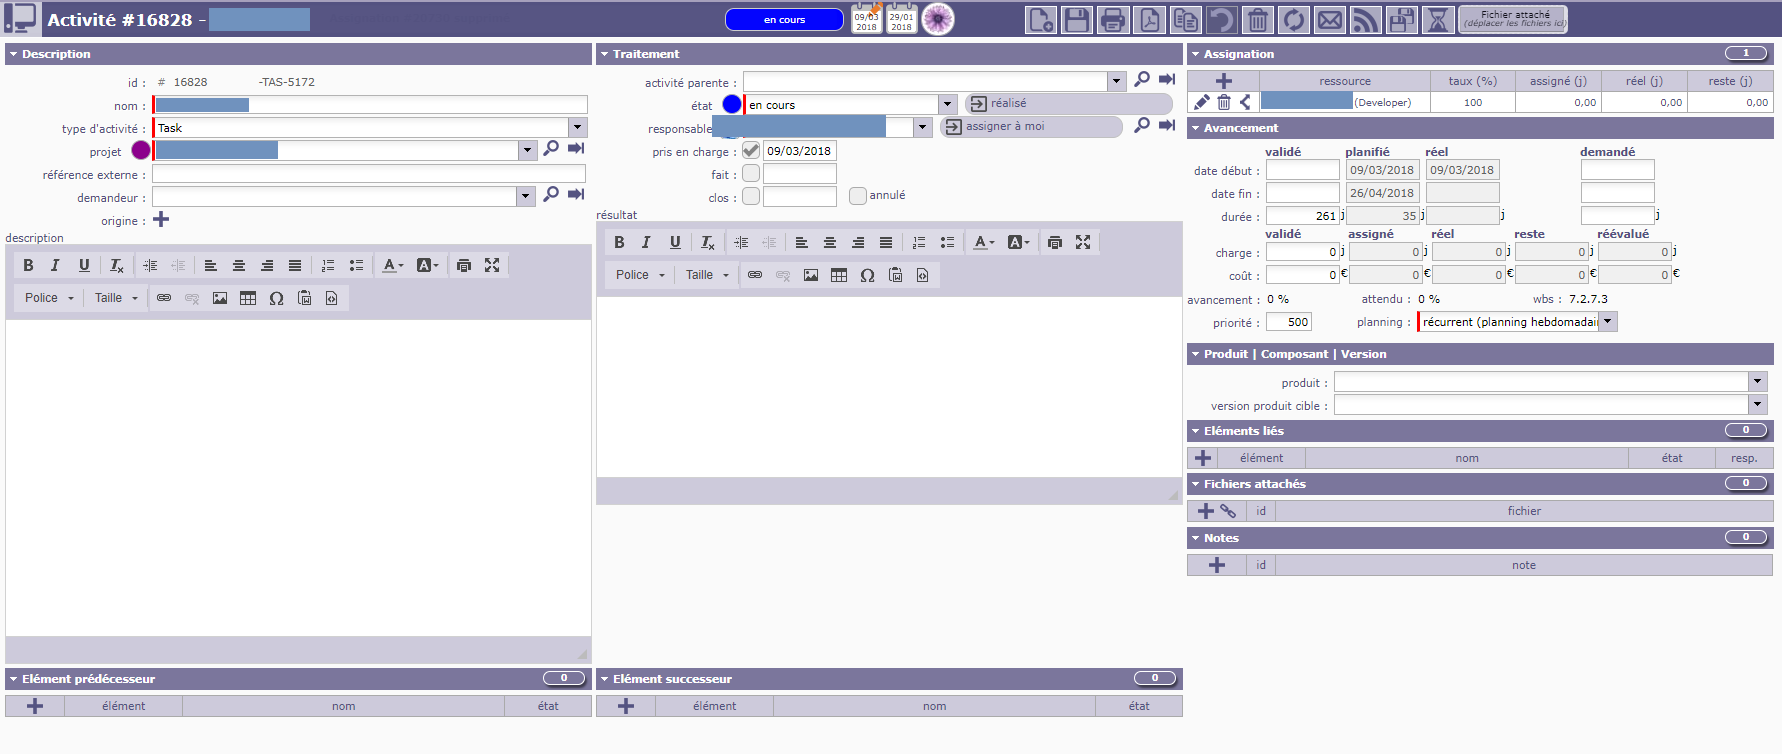Save the activity with the floppy disk icon

1077,20
